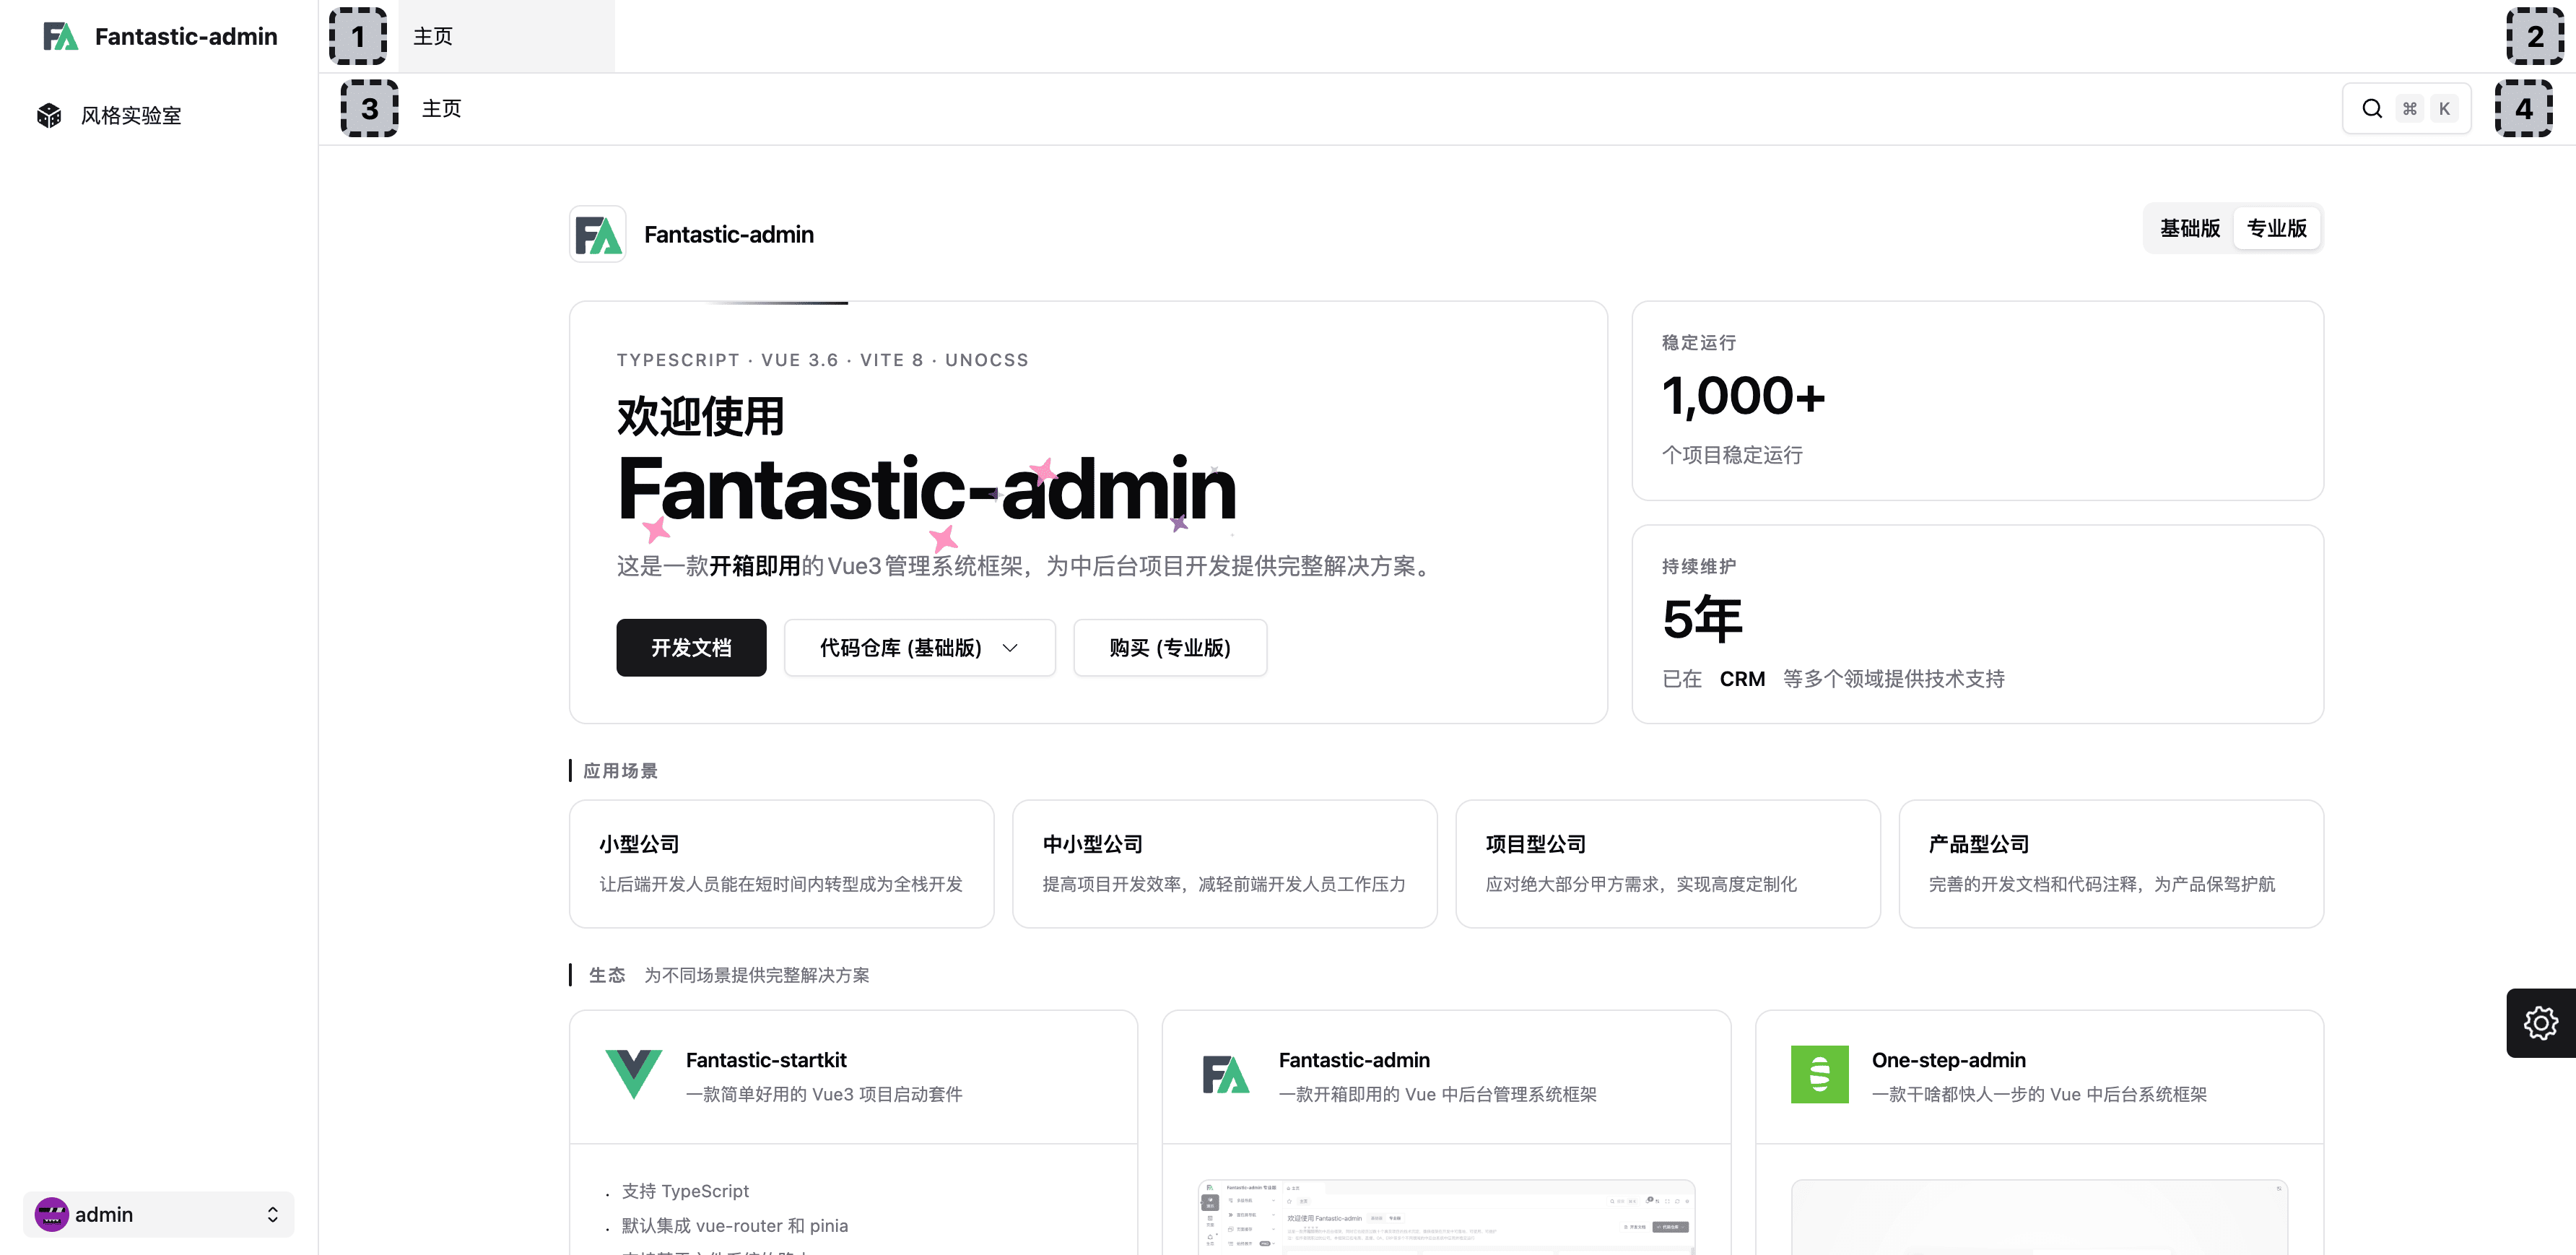Click the One-step-admin card title
Screen dimensions: 2576x1255
pos(1948,1060)
